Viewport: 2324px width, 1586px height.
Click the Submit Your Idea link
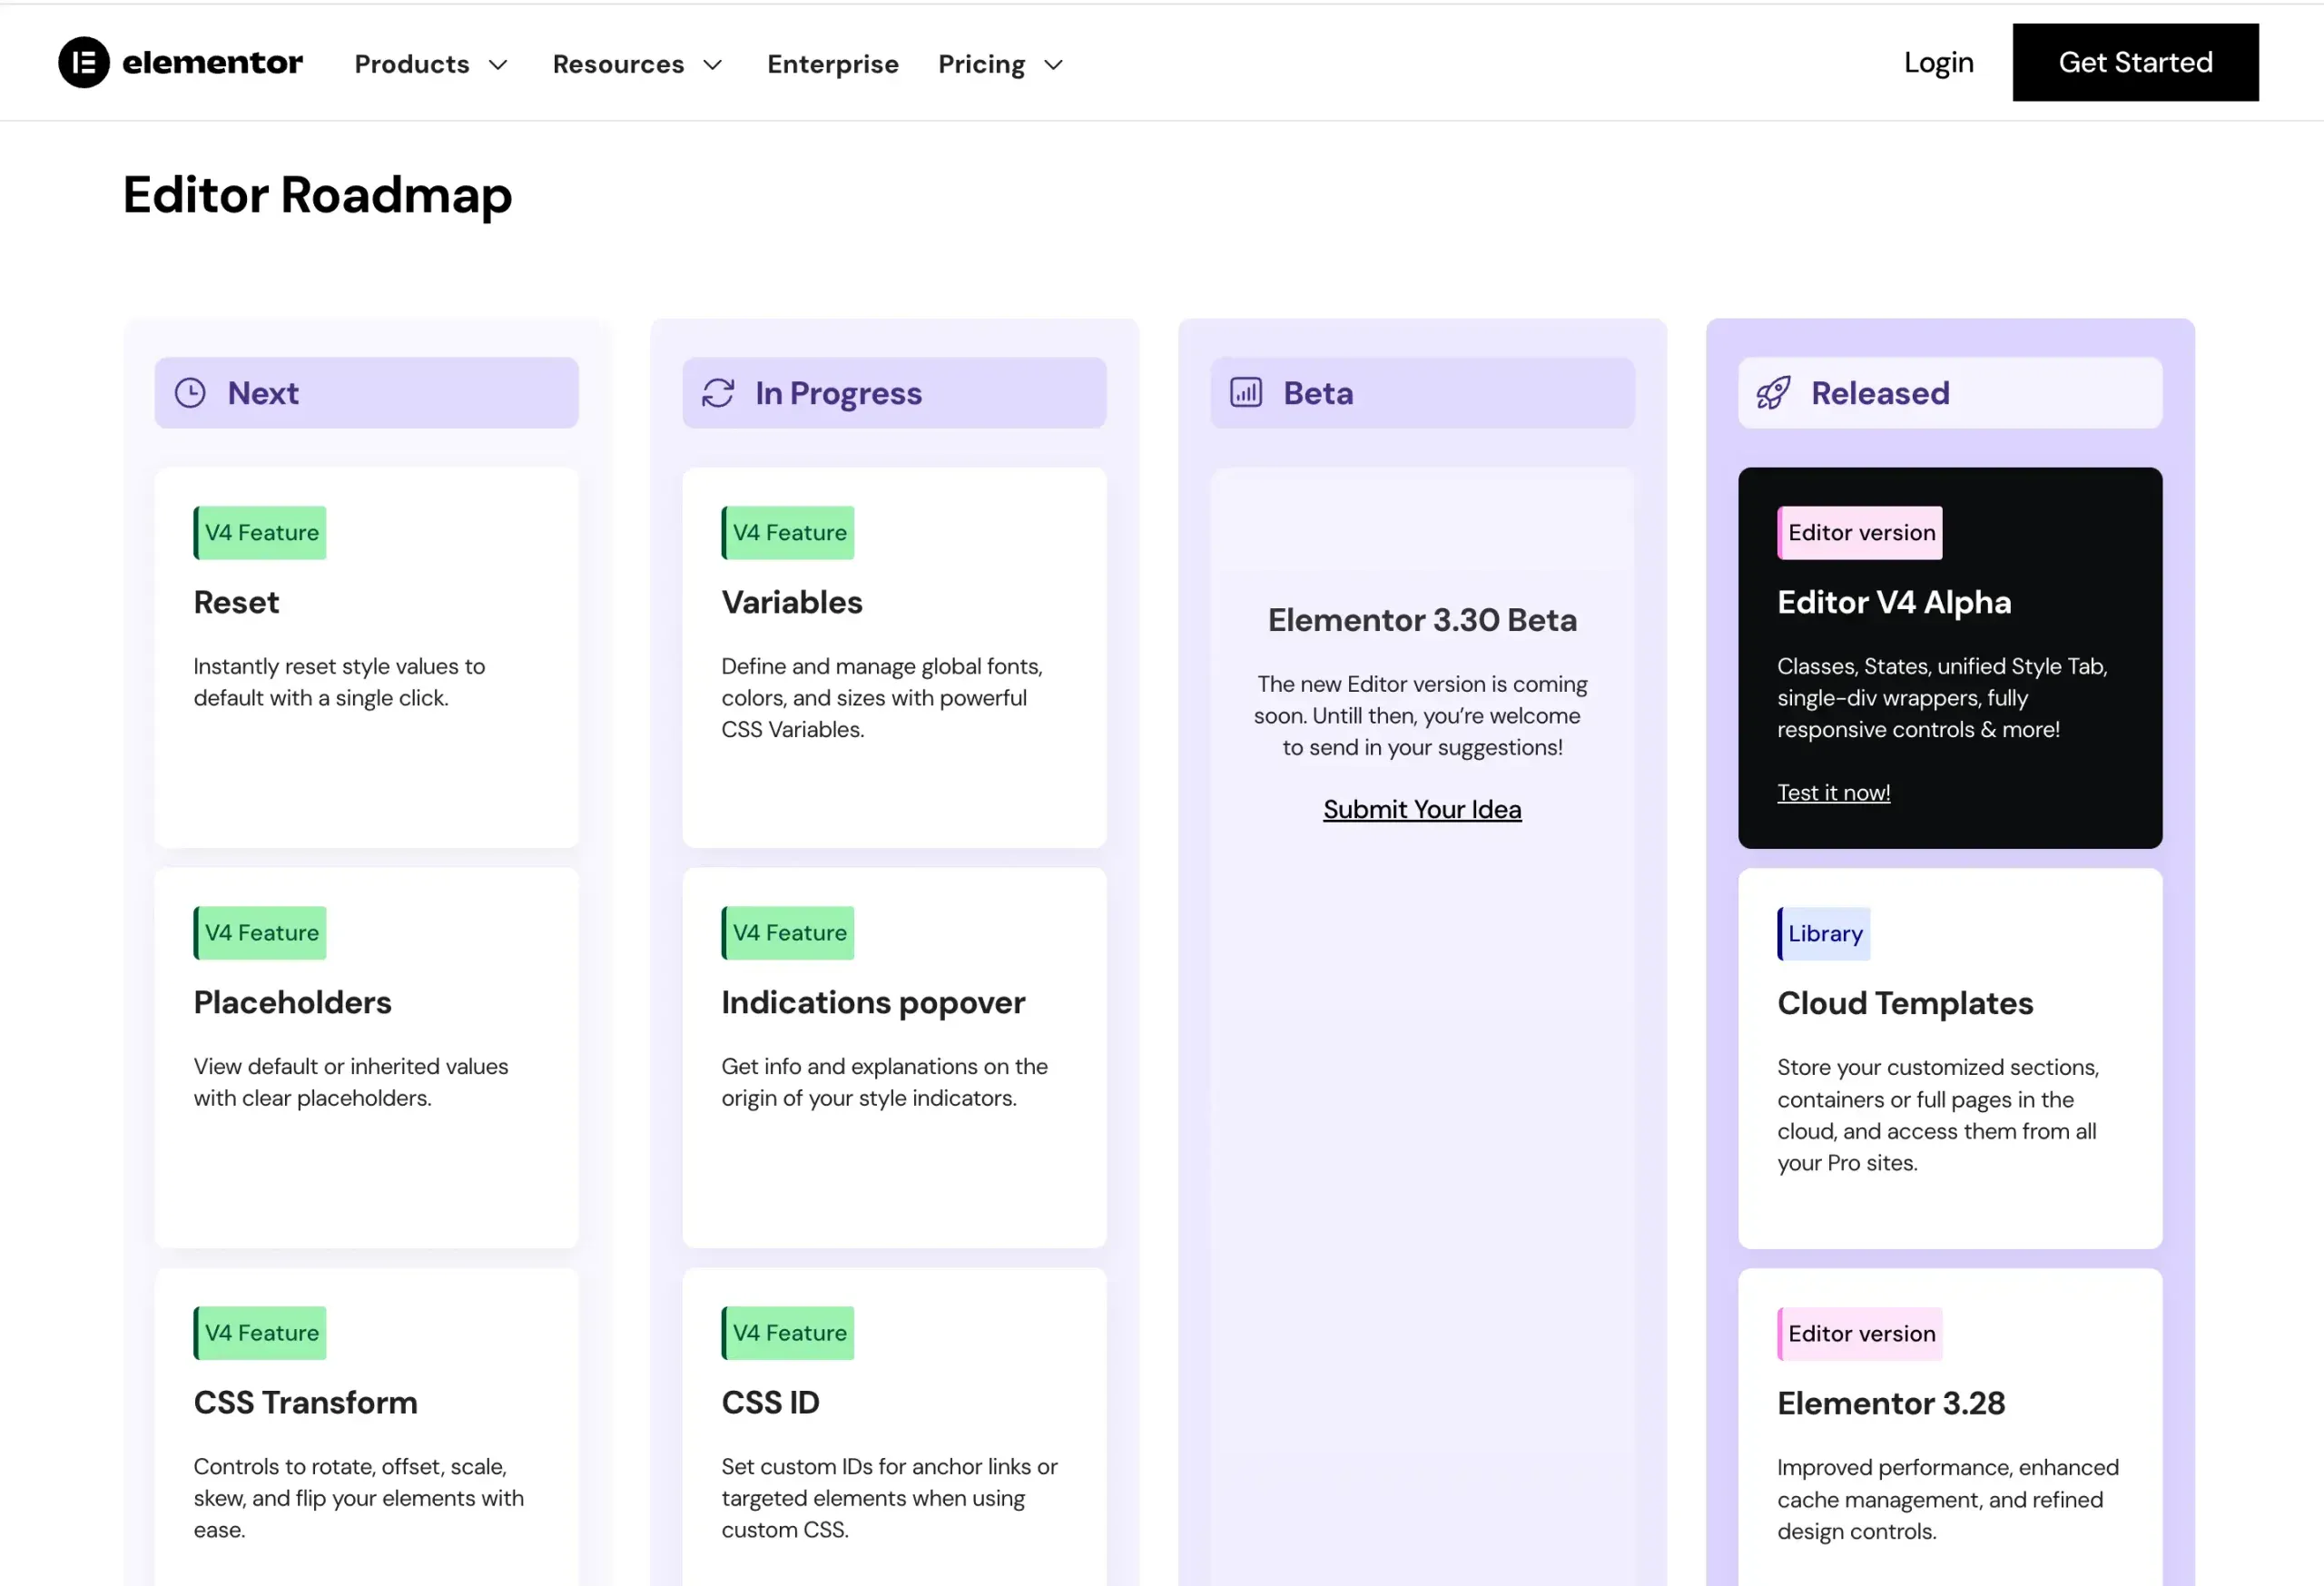coord(1422,809)
